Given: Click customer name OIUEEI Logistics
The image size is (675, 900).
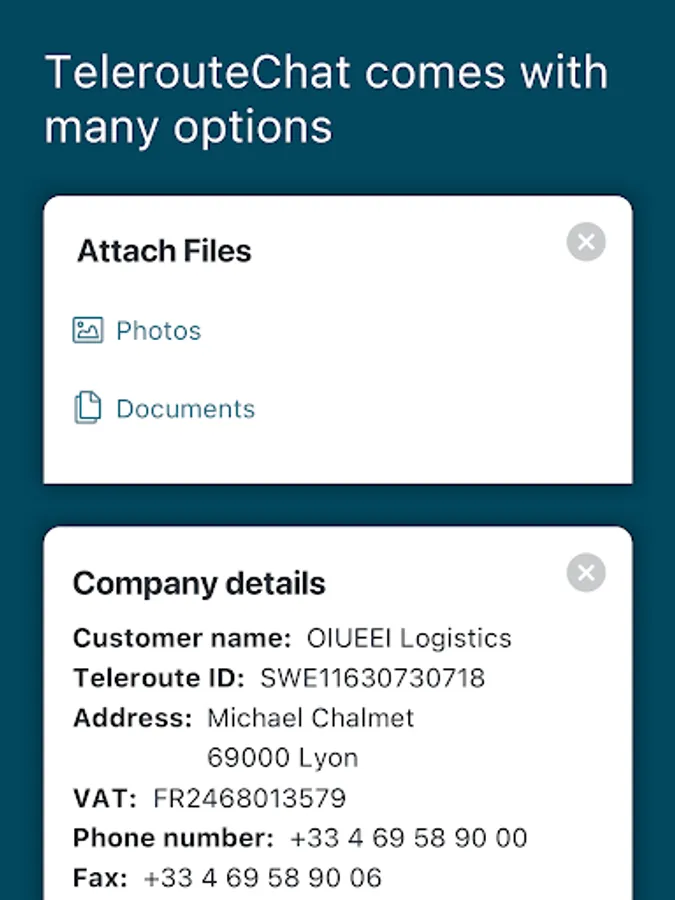Looking at the screenshot, I should coord(409,638).
